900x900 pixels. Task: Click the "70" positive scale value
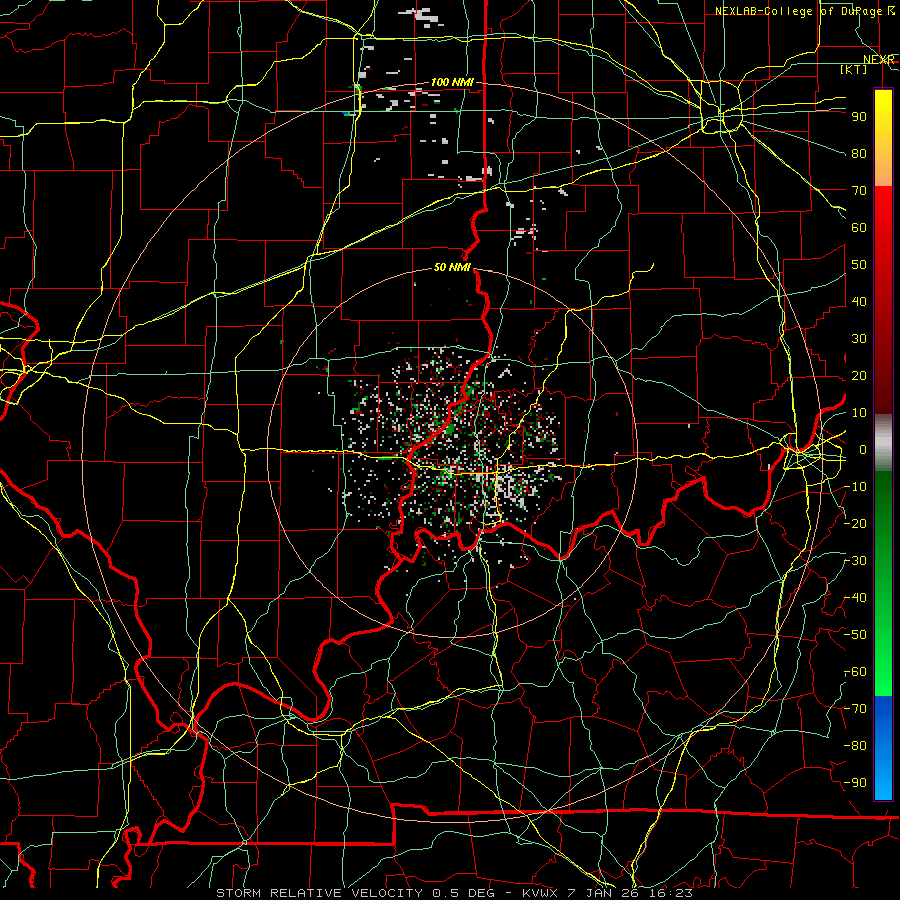coord(859,191)
